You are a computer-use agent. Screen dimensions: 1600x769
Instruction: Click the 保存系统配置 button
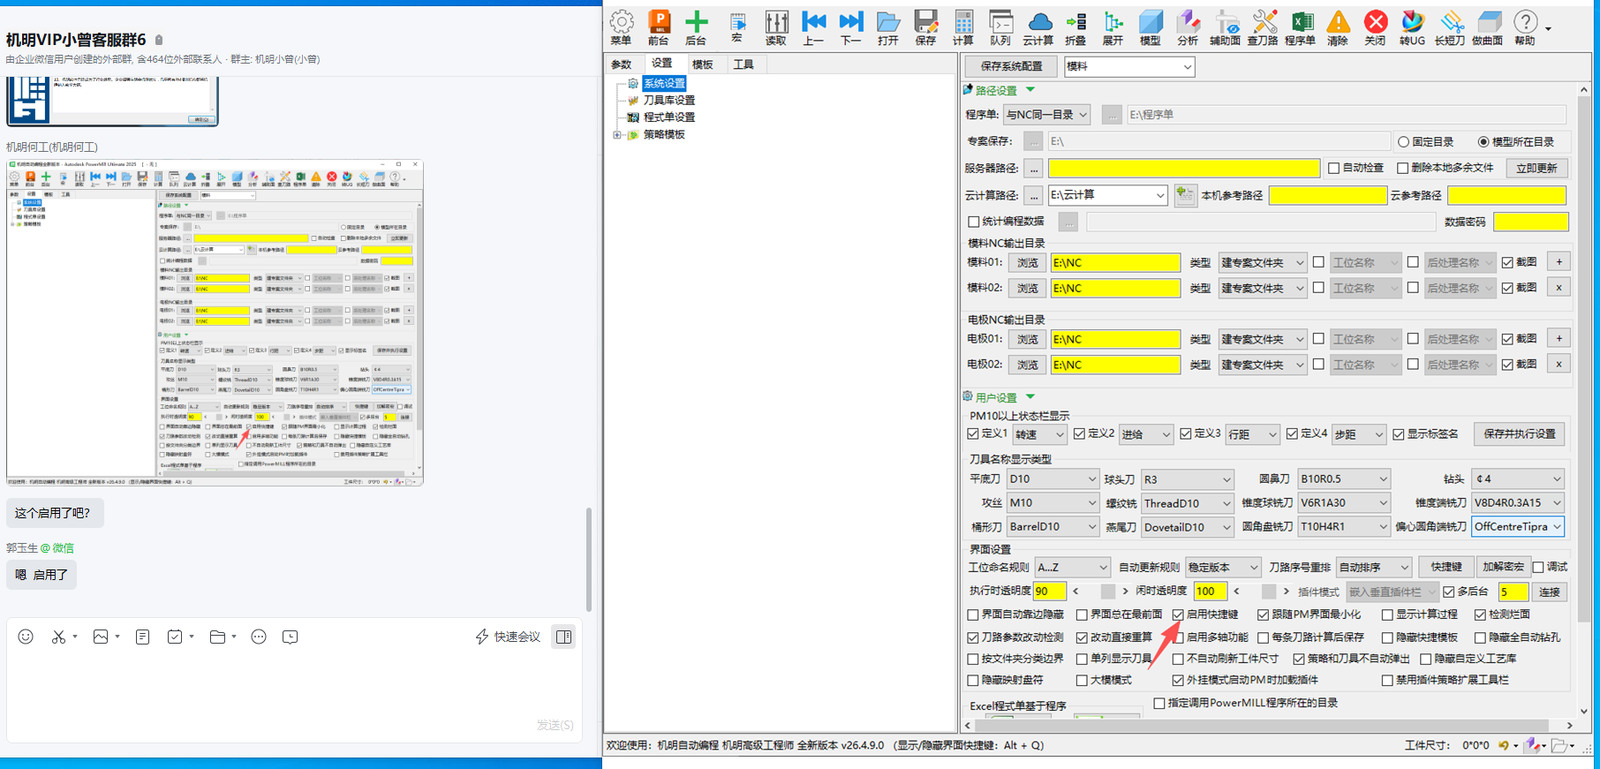[1011, 66]
